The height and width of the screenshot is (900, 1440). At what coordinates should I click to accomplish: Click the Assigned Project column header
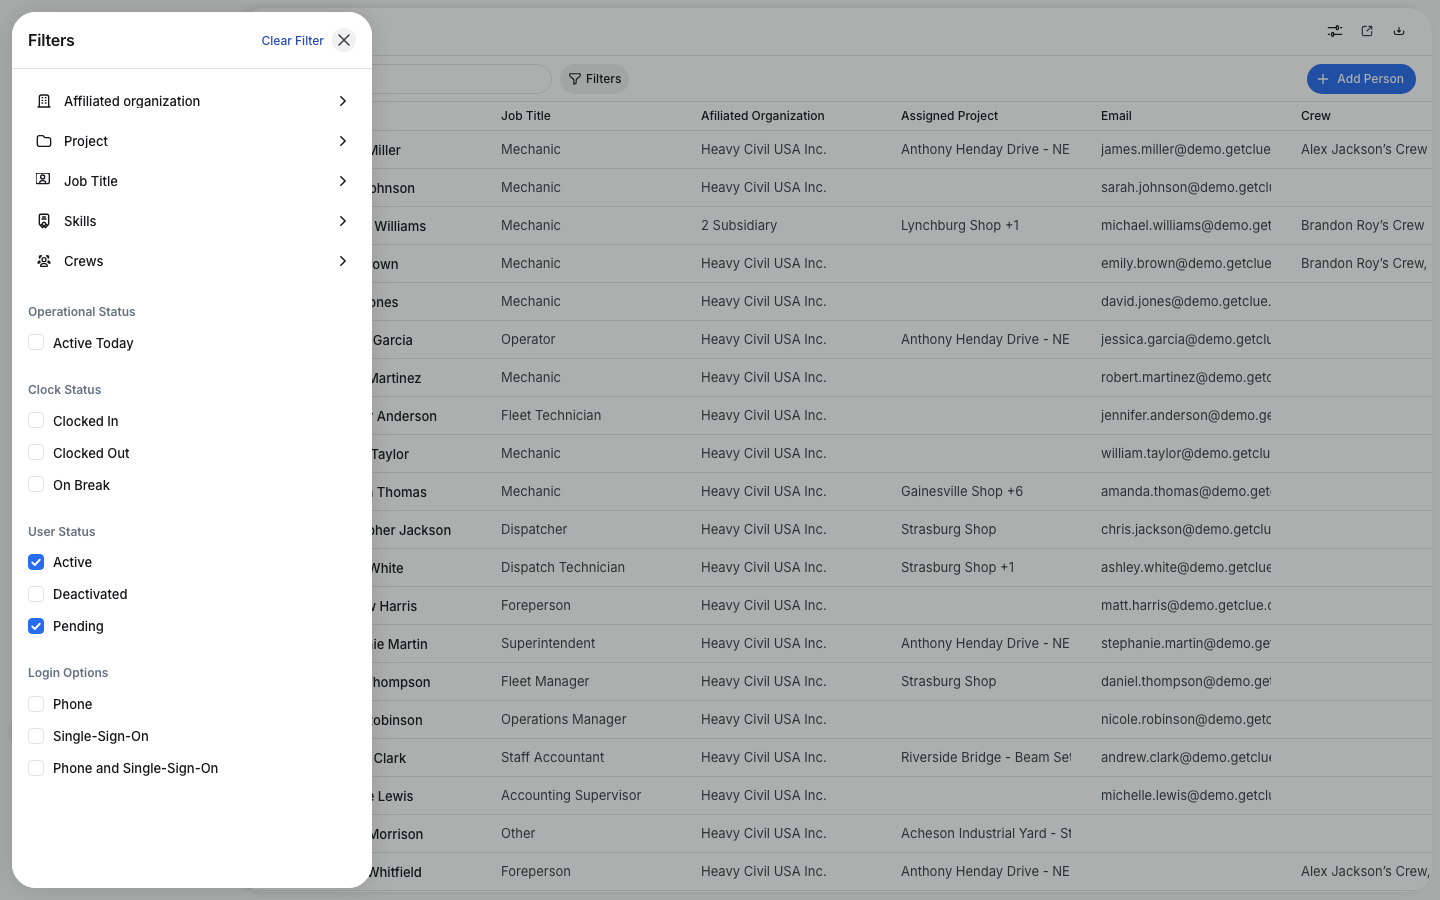[949, 116]
